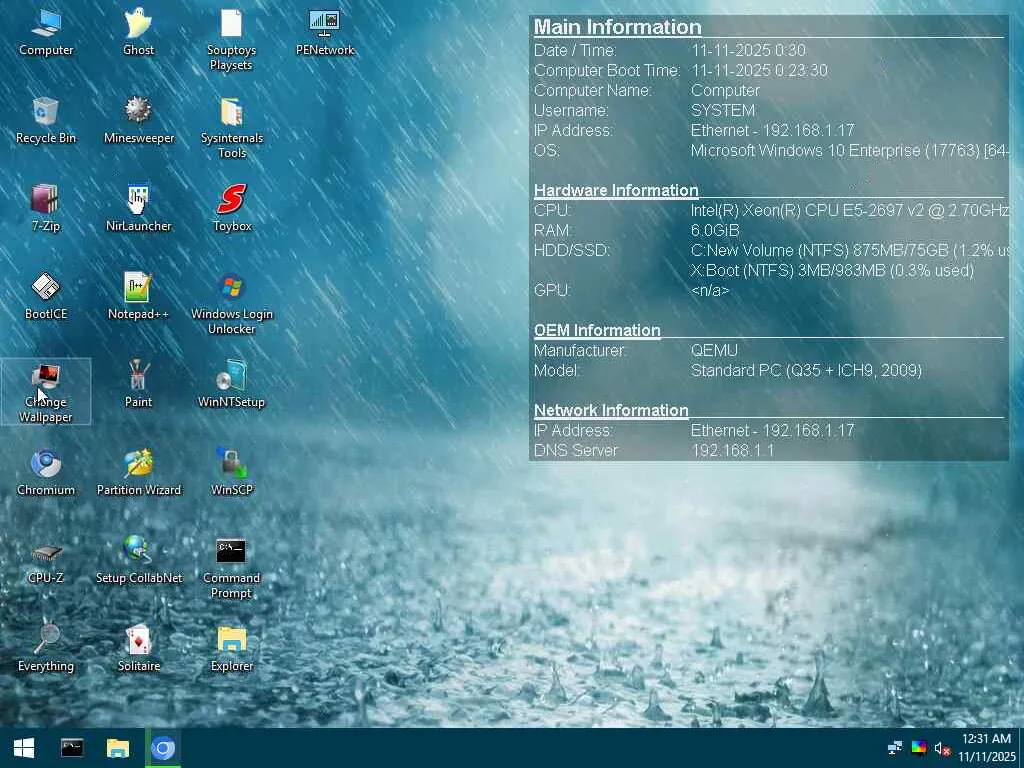This screenshot has height=768, width=1024.
Task: Click the RAM value "6.0GiB"
Action: click(715, 231)
